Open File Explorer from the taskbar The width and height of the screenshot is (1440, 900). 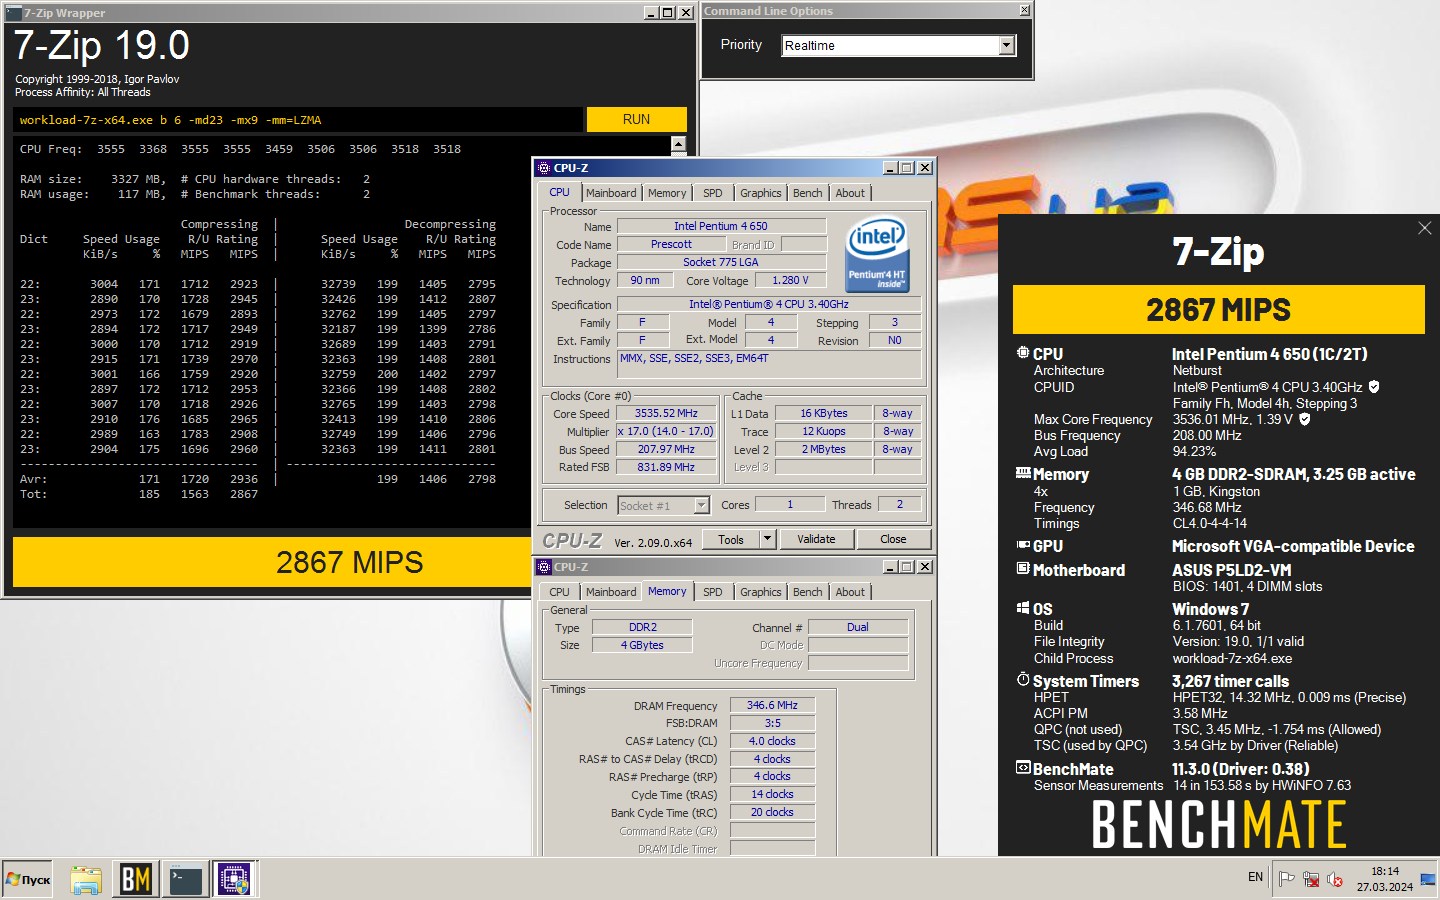(86, 879)
